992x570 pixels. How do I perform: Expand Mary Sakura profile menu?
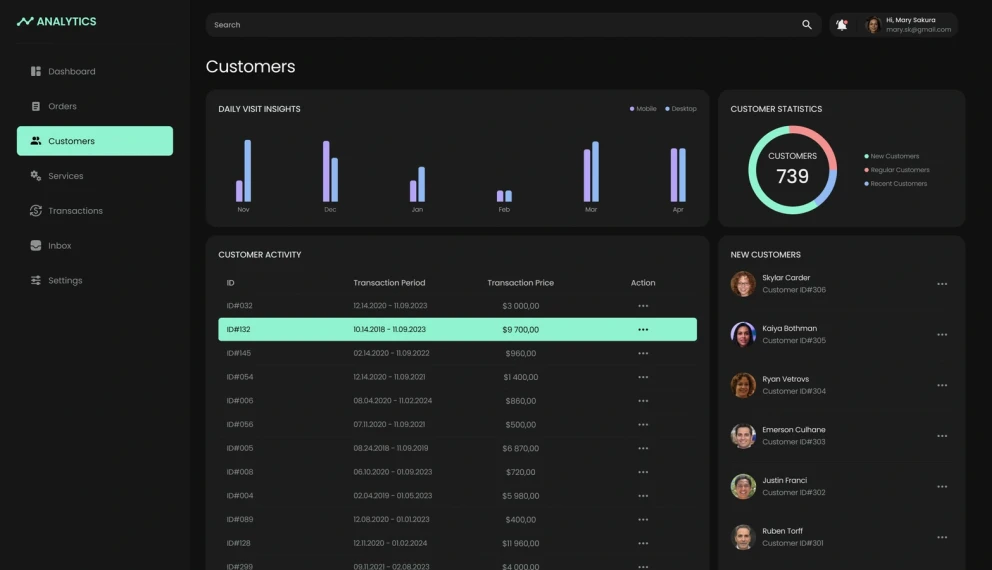click(908, 25)
